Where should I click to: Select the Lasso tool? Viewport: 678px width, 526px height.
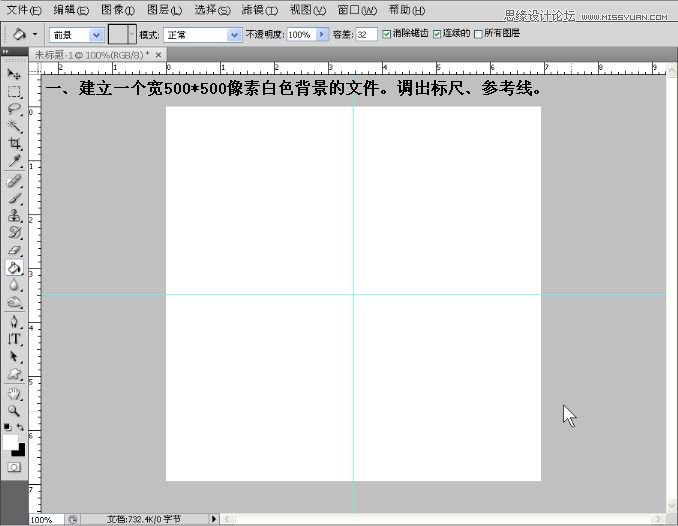coord(14,109)
